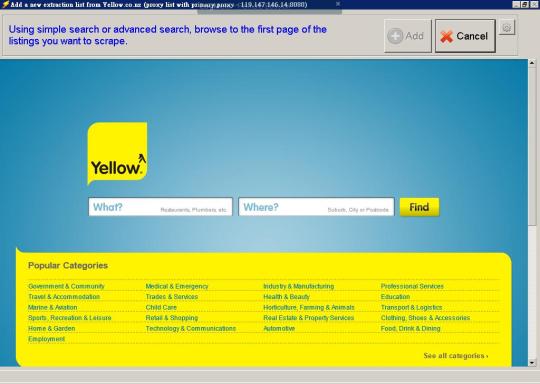Open Home & Garden category
This screenshot has width=540, height=384.
point(52,329)
